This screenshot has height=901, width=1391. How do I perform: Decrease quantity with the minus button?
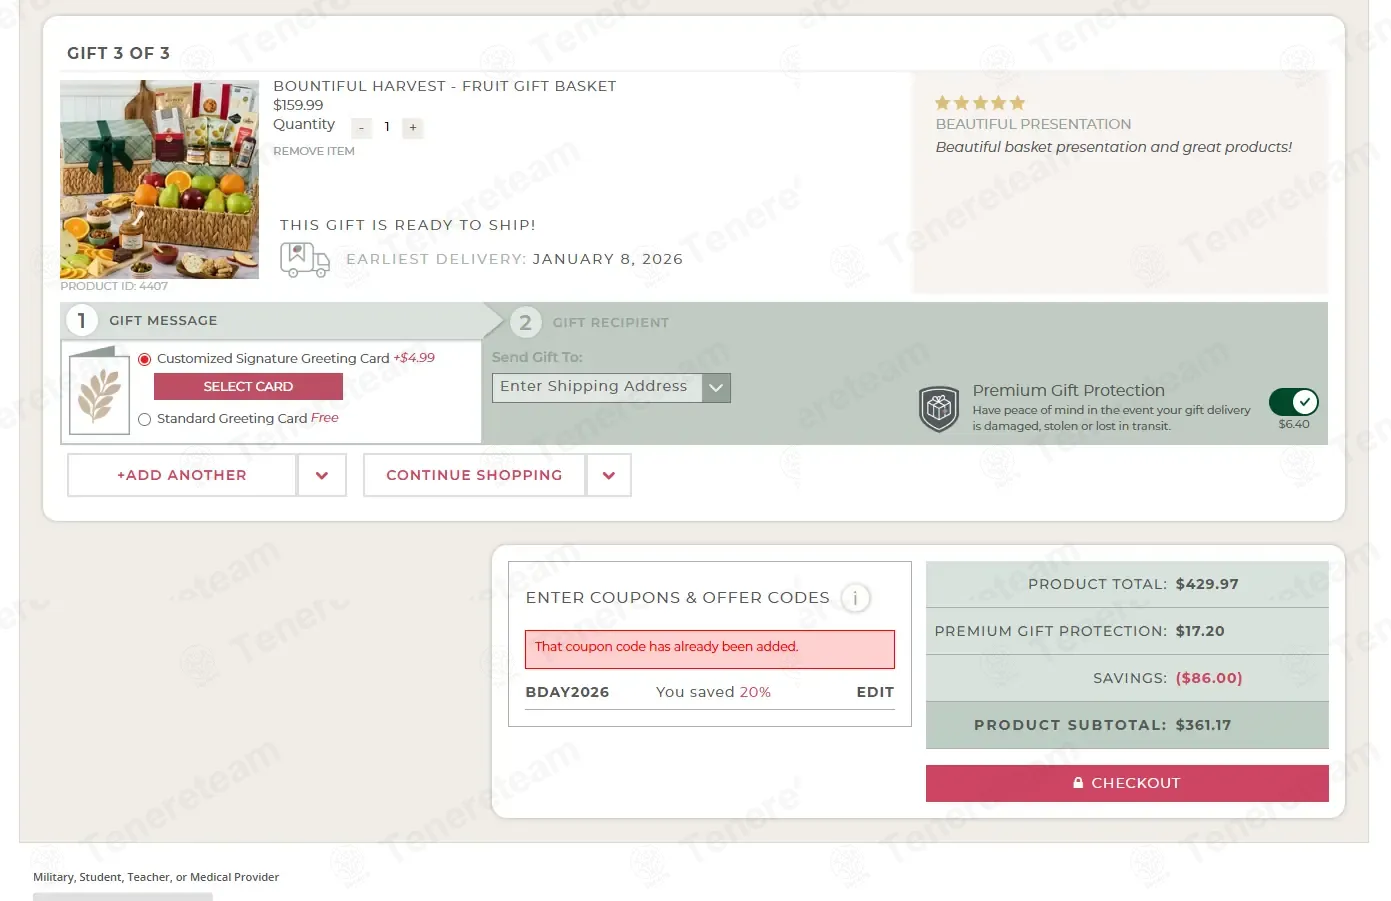click(x=361, y=128)
